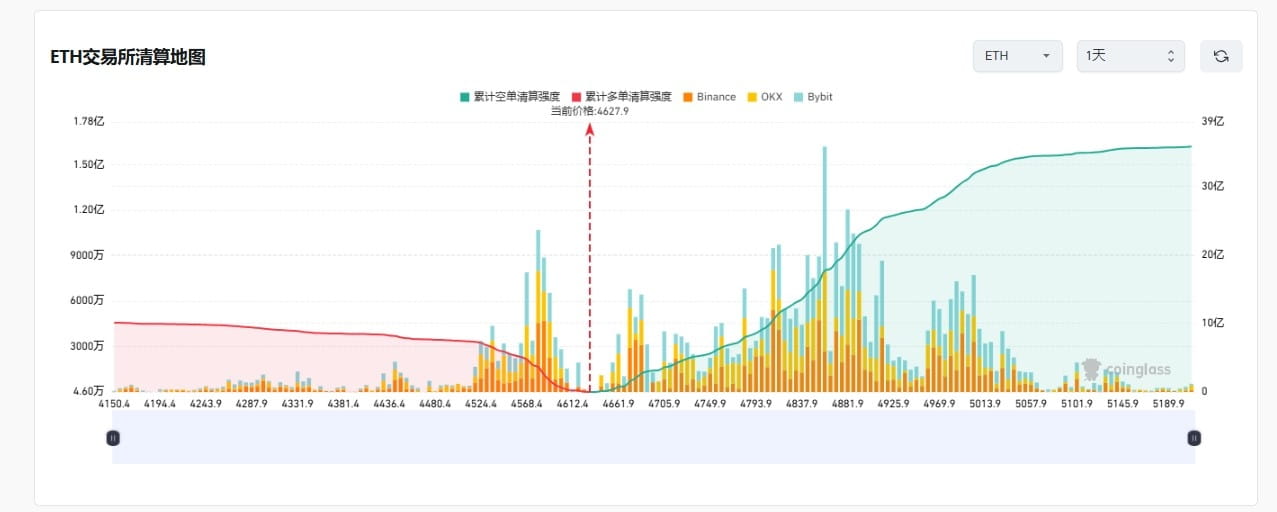Click the yellow OKX legend swatch

pos(752,97)
